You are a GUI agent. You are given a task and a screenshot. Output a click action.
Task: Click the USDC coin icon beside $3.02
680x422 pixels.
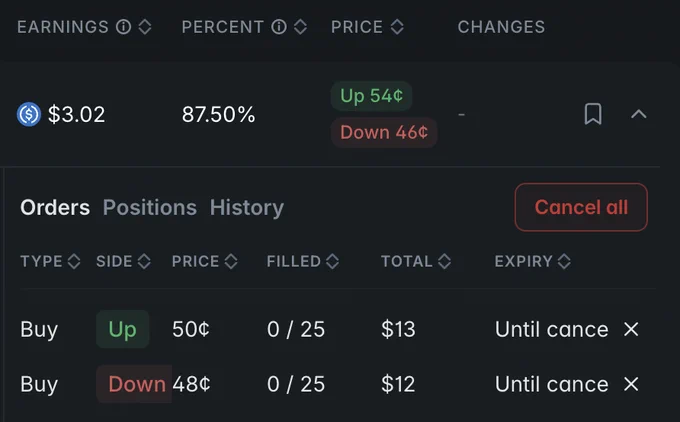tap(29, 114)
